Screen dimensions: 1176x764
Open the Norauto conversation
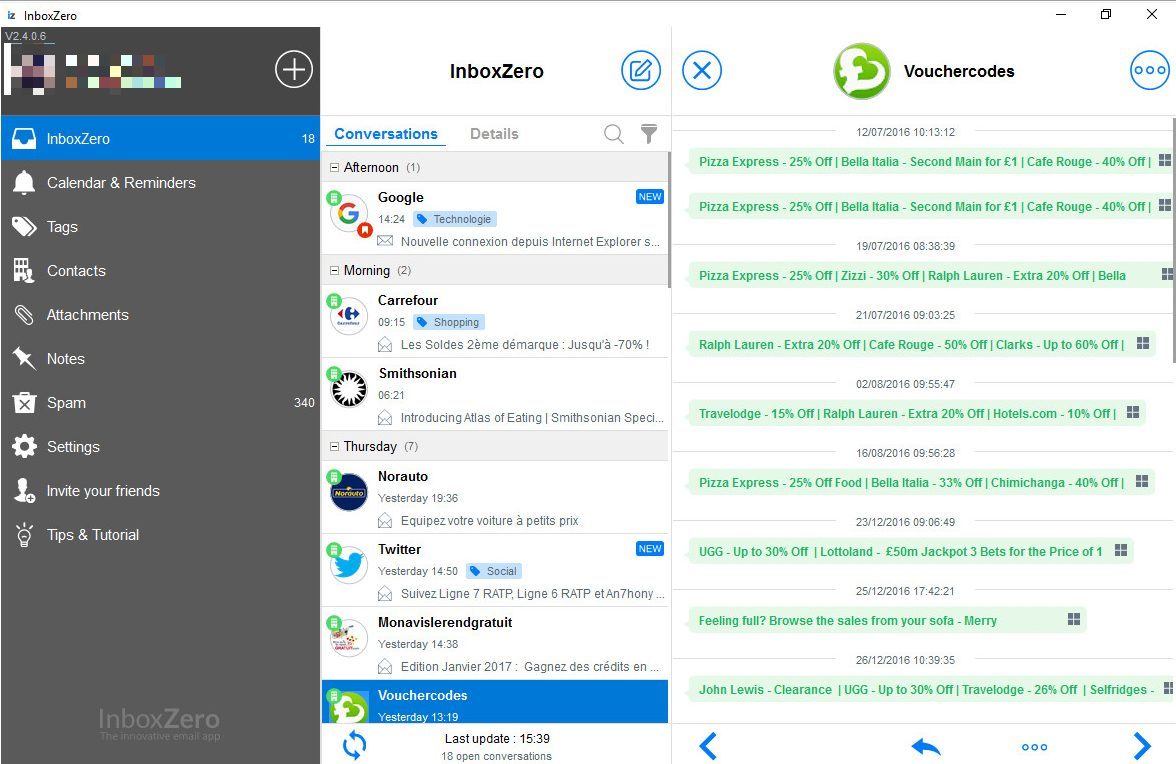[495, 497]
